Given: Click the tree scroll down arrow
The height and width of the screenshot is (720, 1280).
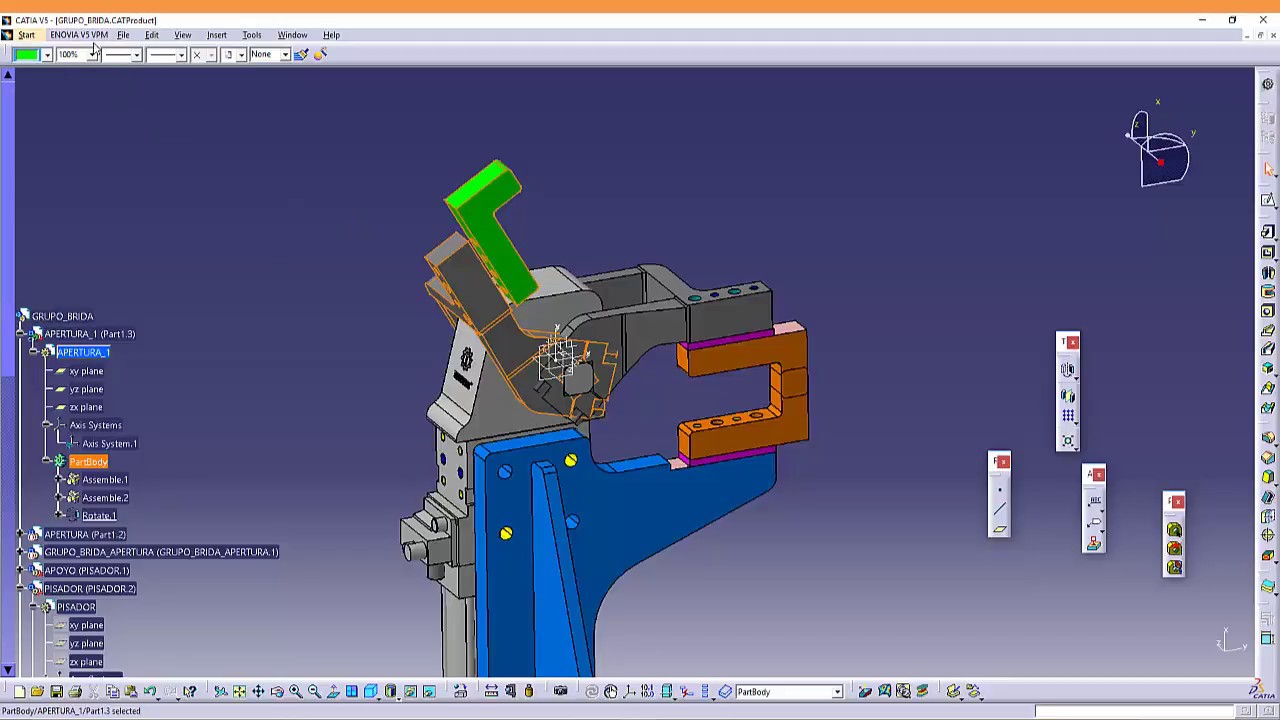Looking at the screenshot, I should pyautogui.click(x=8, y=670).
